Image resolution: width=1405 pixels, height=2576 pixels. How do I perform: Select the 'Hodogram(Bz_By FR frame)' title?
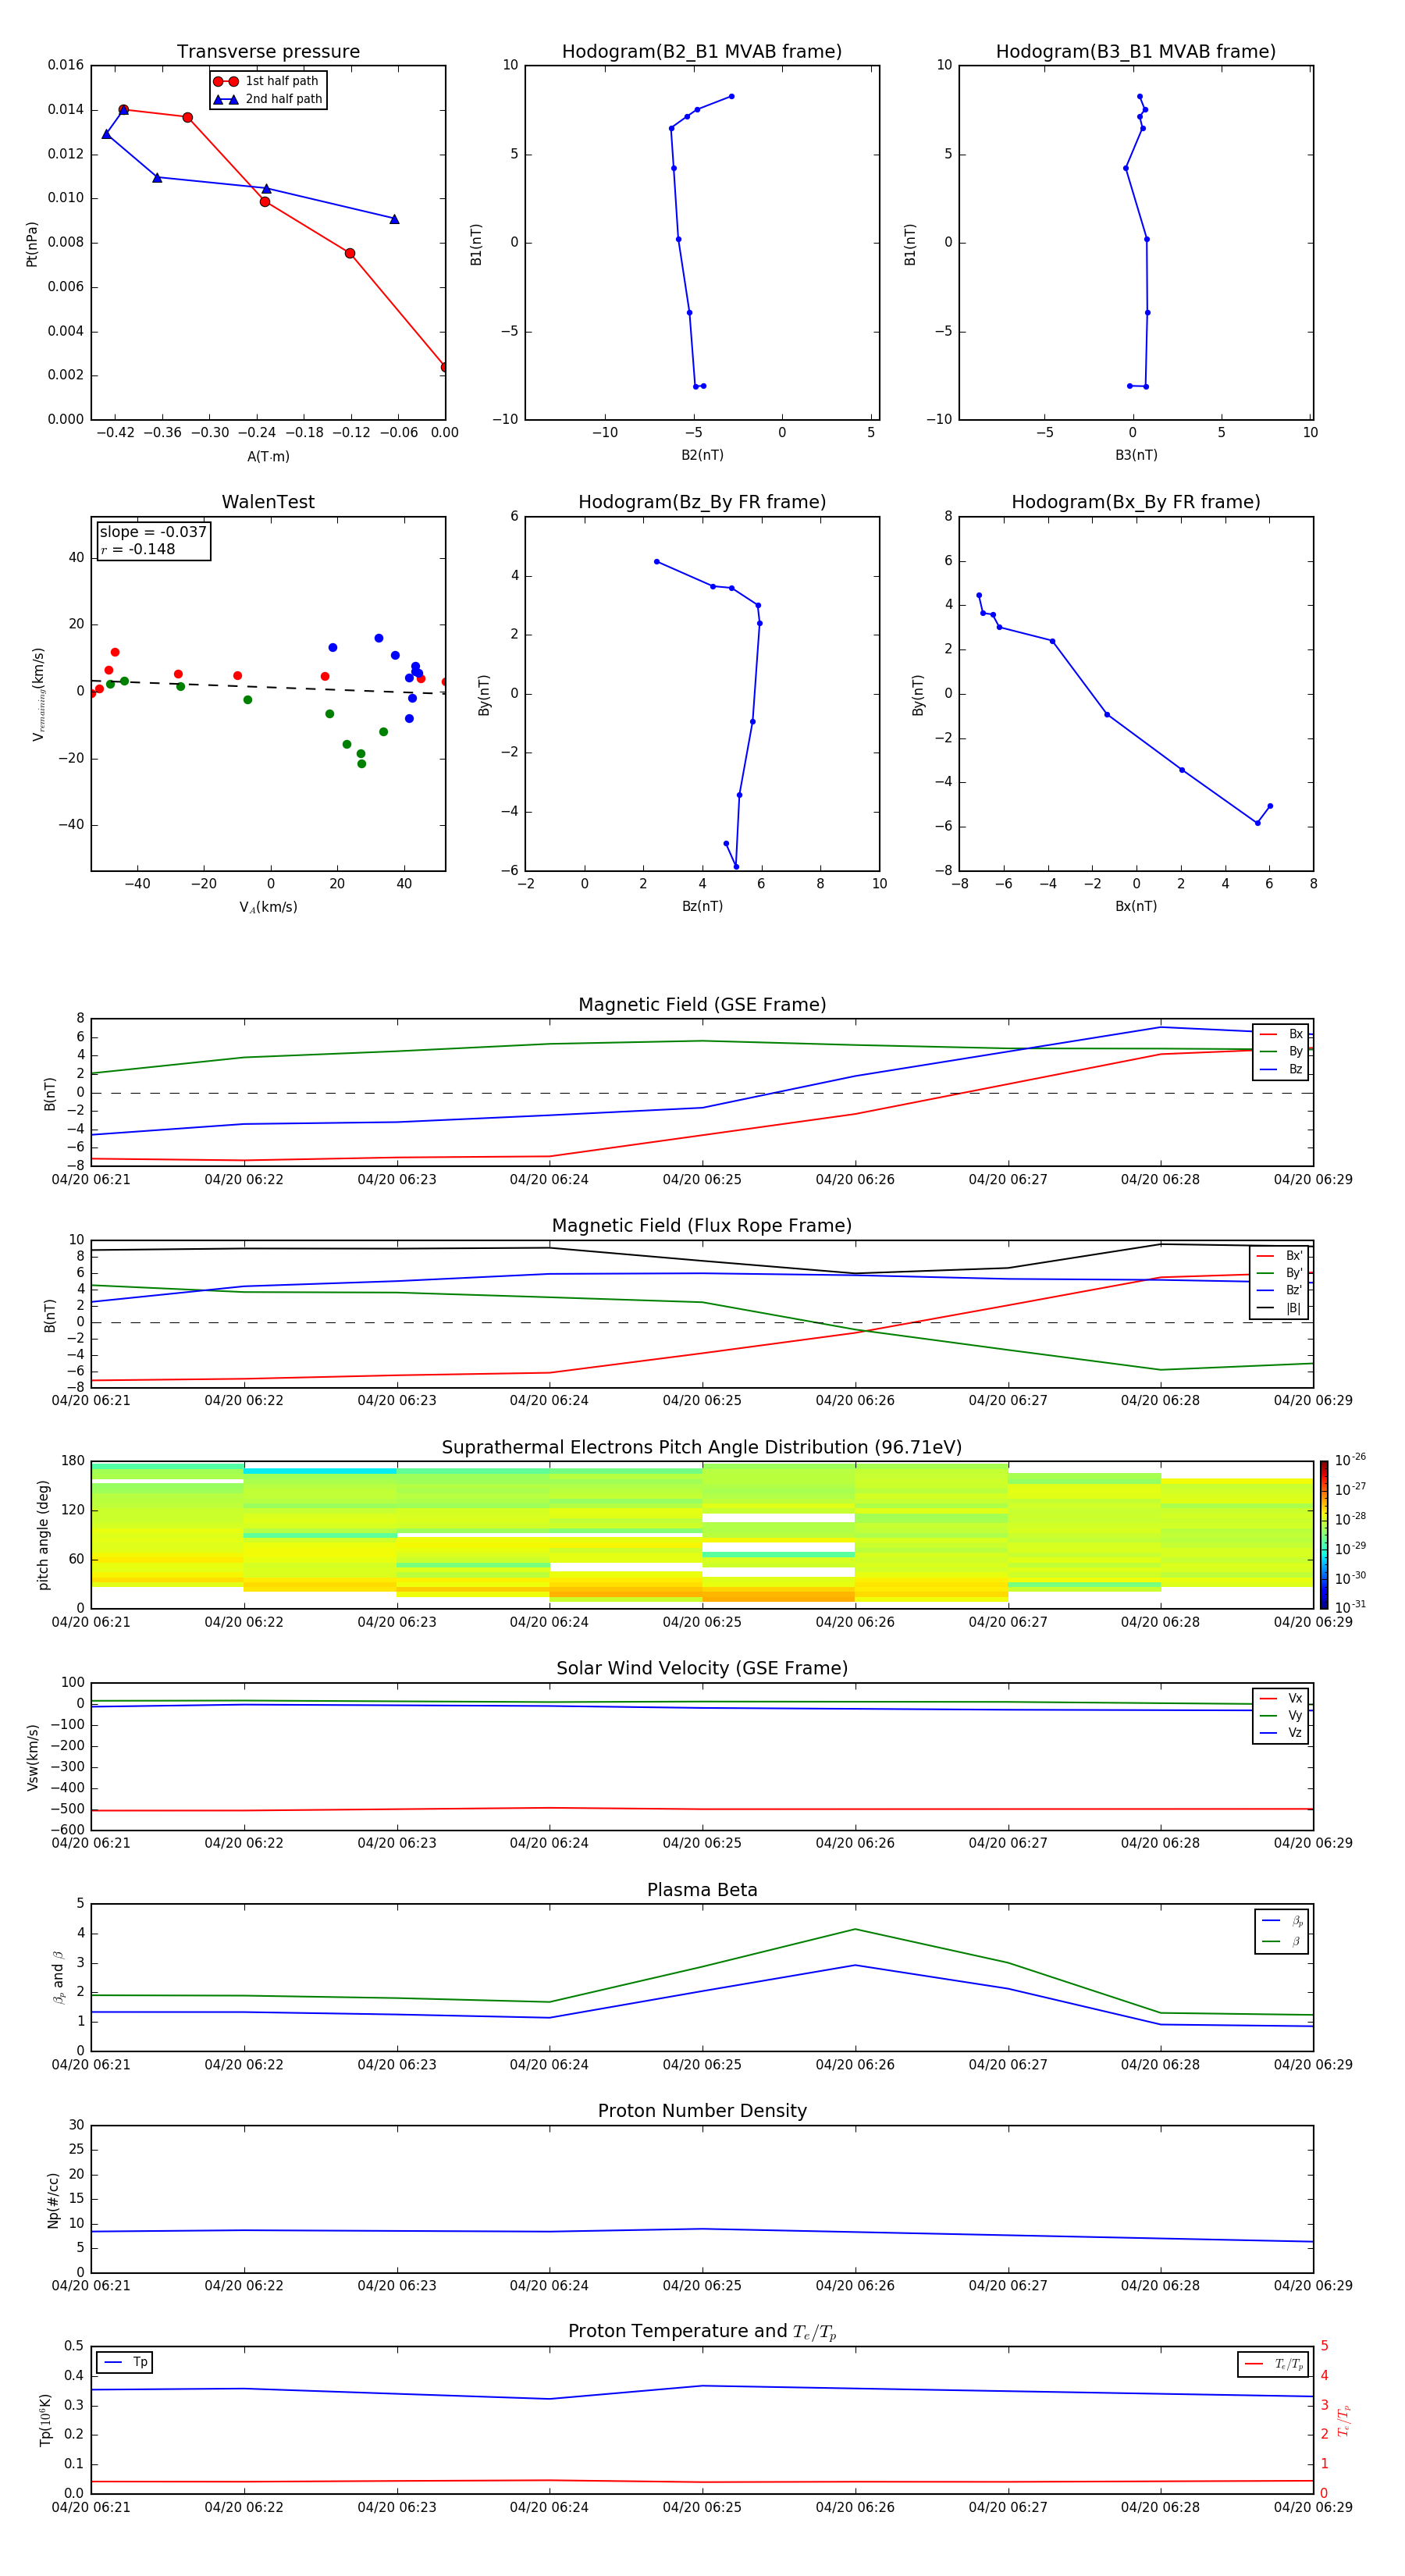click(702, 502)
